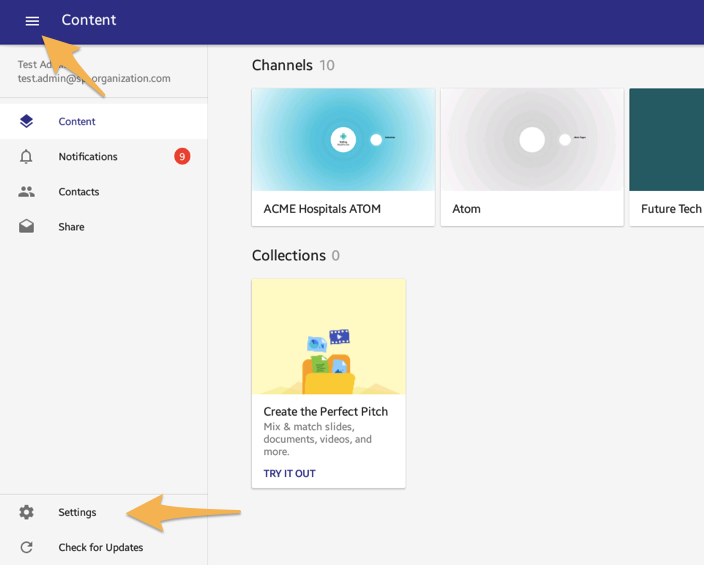704x565 pixels.
Task: Click the Channels count 10
Action: (327, 66)
